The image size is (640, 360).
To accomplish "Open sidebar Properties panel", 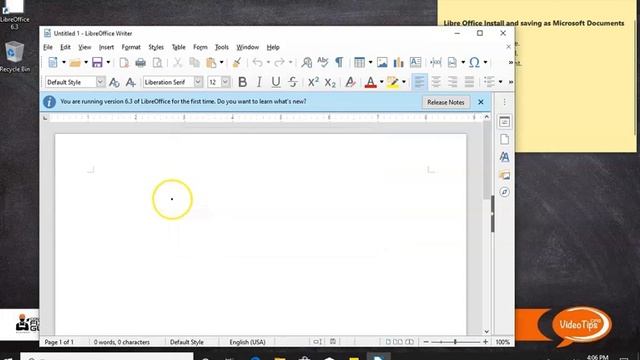I will [x=504, y=122].
